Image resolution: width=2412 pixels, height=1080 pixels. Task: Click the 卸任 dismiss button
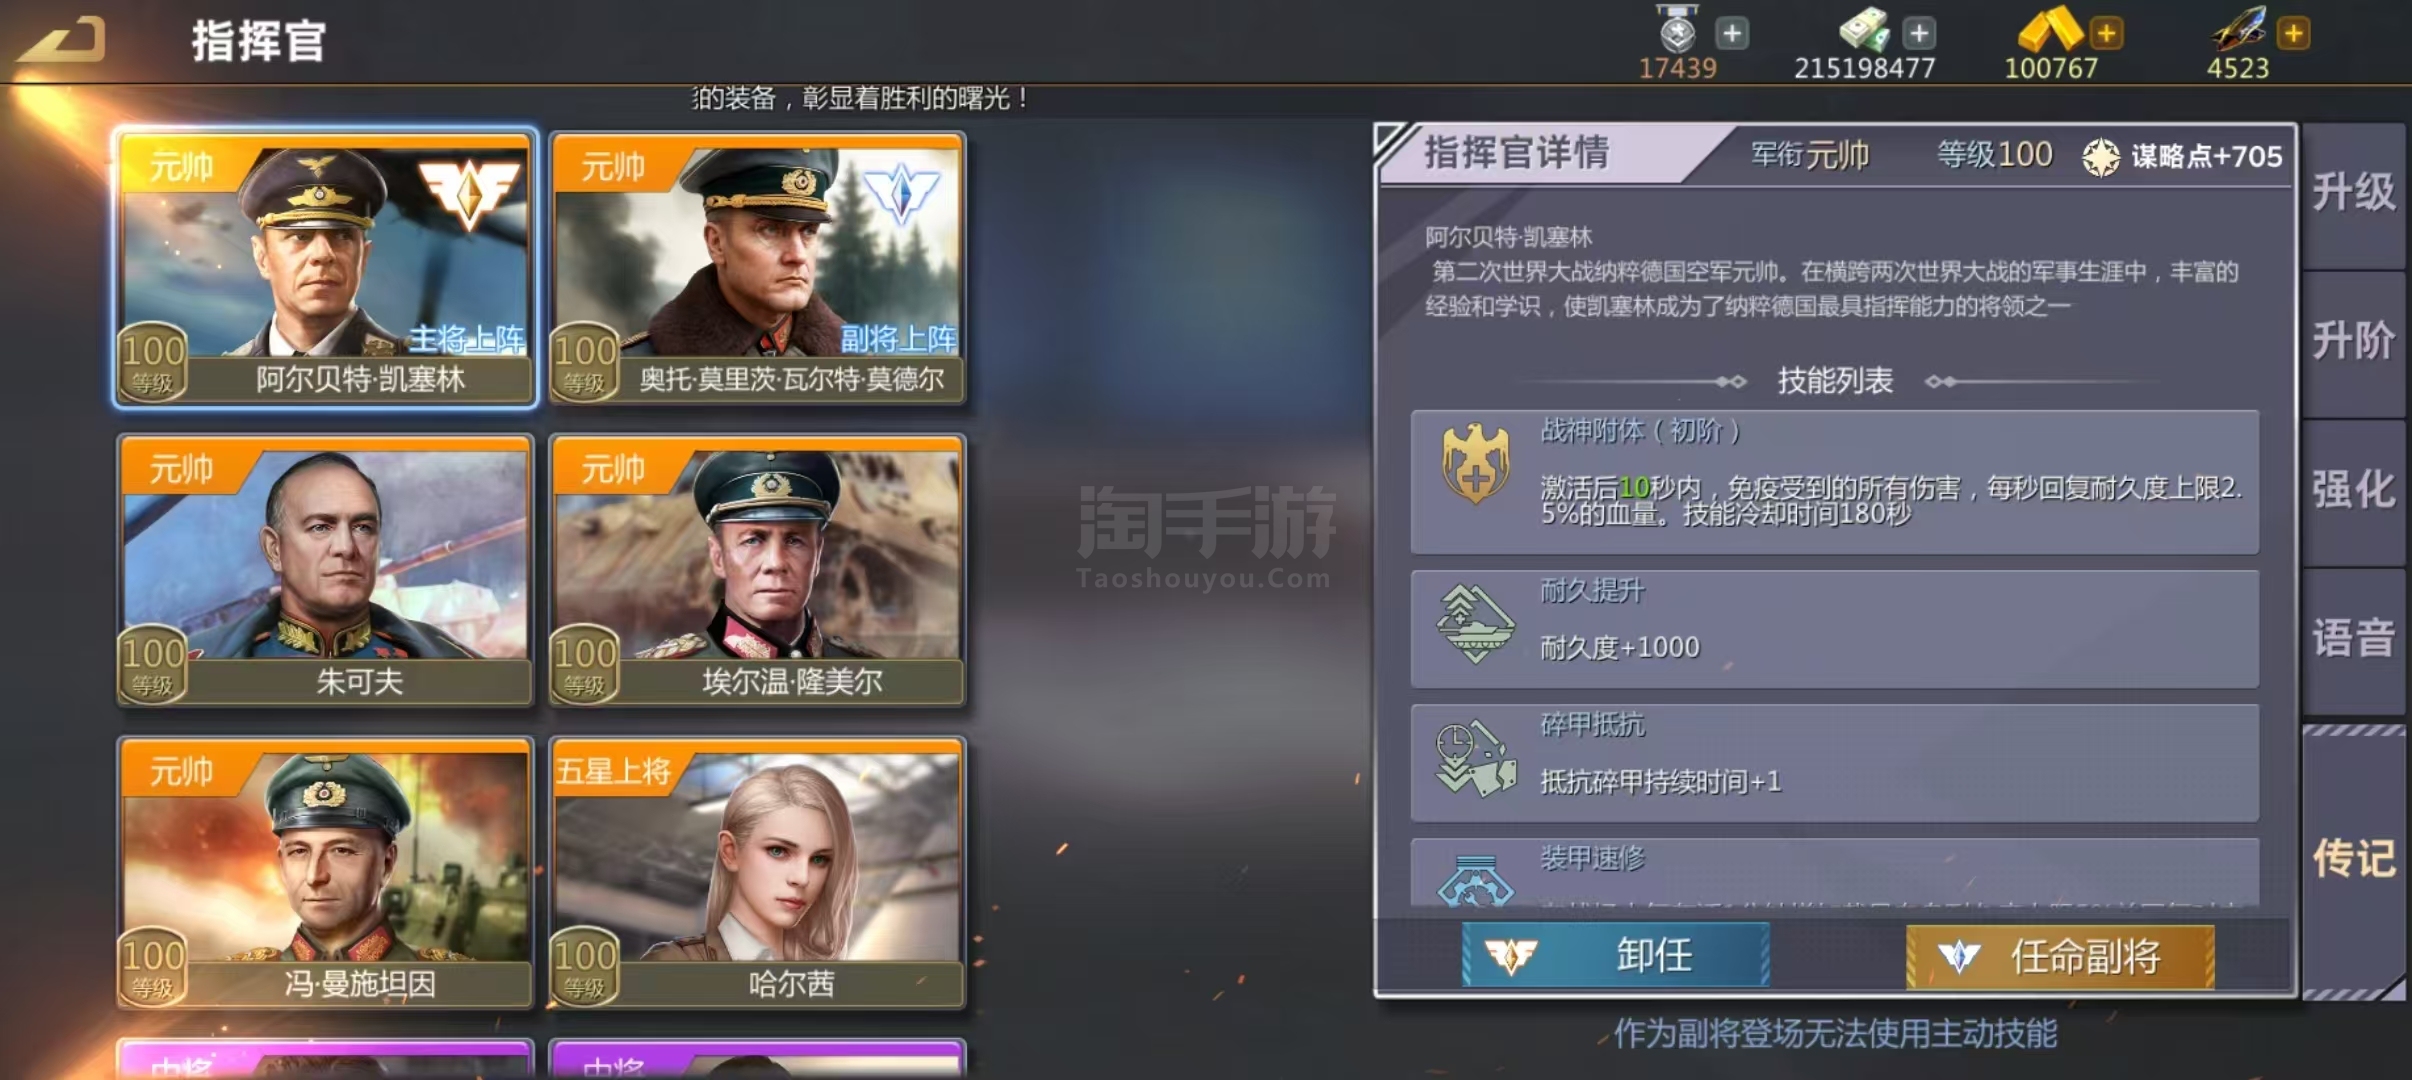pos(1615,956)
